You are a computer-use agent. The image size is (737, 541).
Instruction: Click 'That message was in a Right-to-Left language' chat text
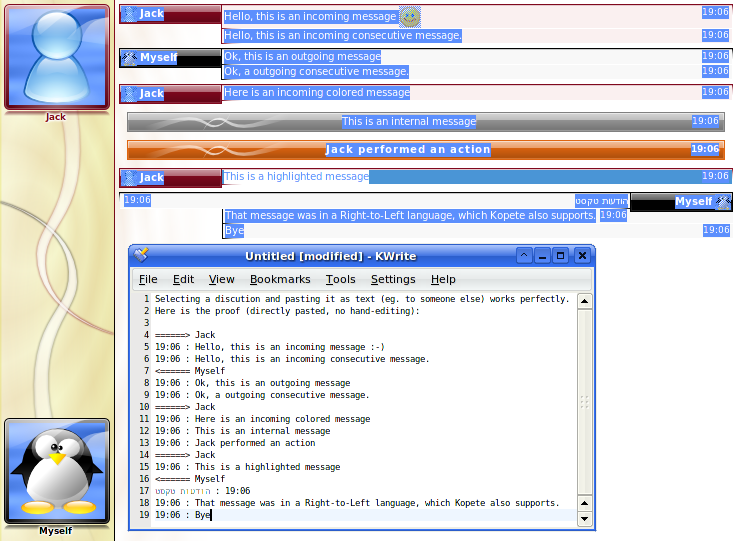point(410,215)
